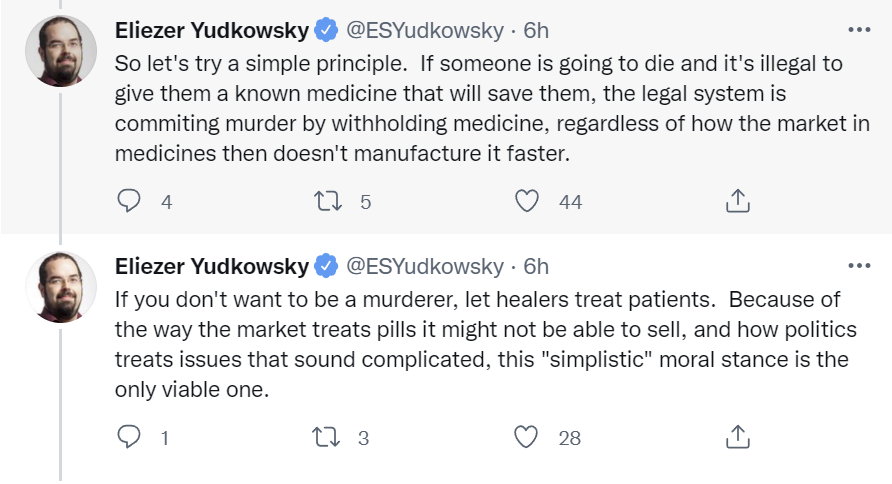This screenshot has width=892, height=484.
Task: Open more options on the "murderer" tweet
Action: pyautogui.click(x=858, y=266)
